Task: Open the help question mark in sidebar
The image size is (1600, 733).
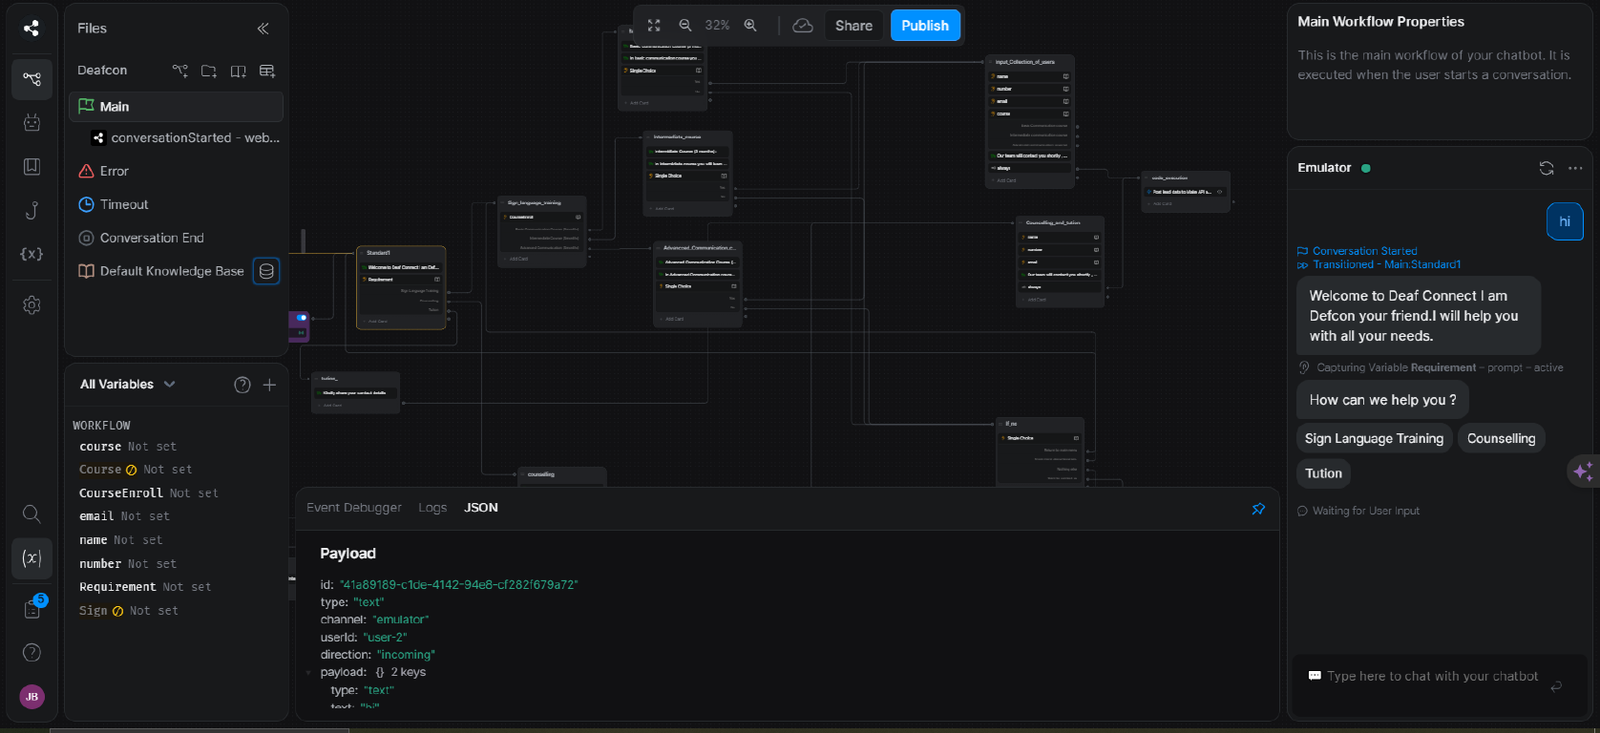Action: pos(32,652)
